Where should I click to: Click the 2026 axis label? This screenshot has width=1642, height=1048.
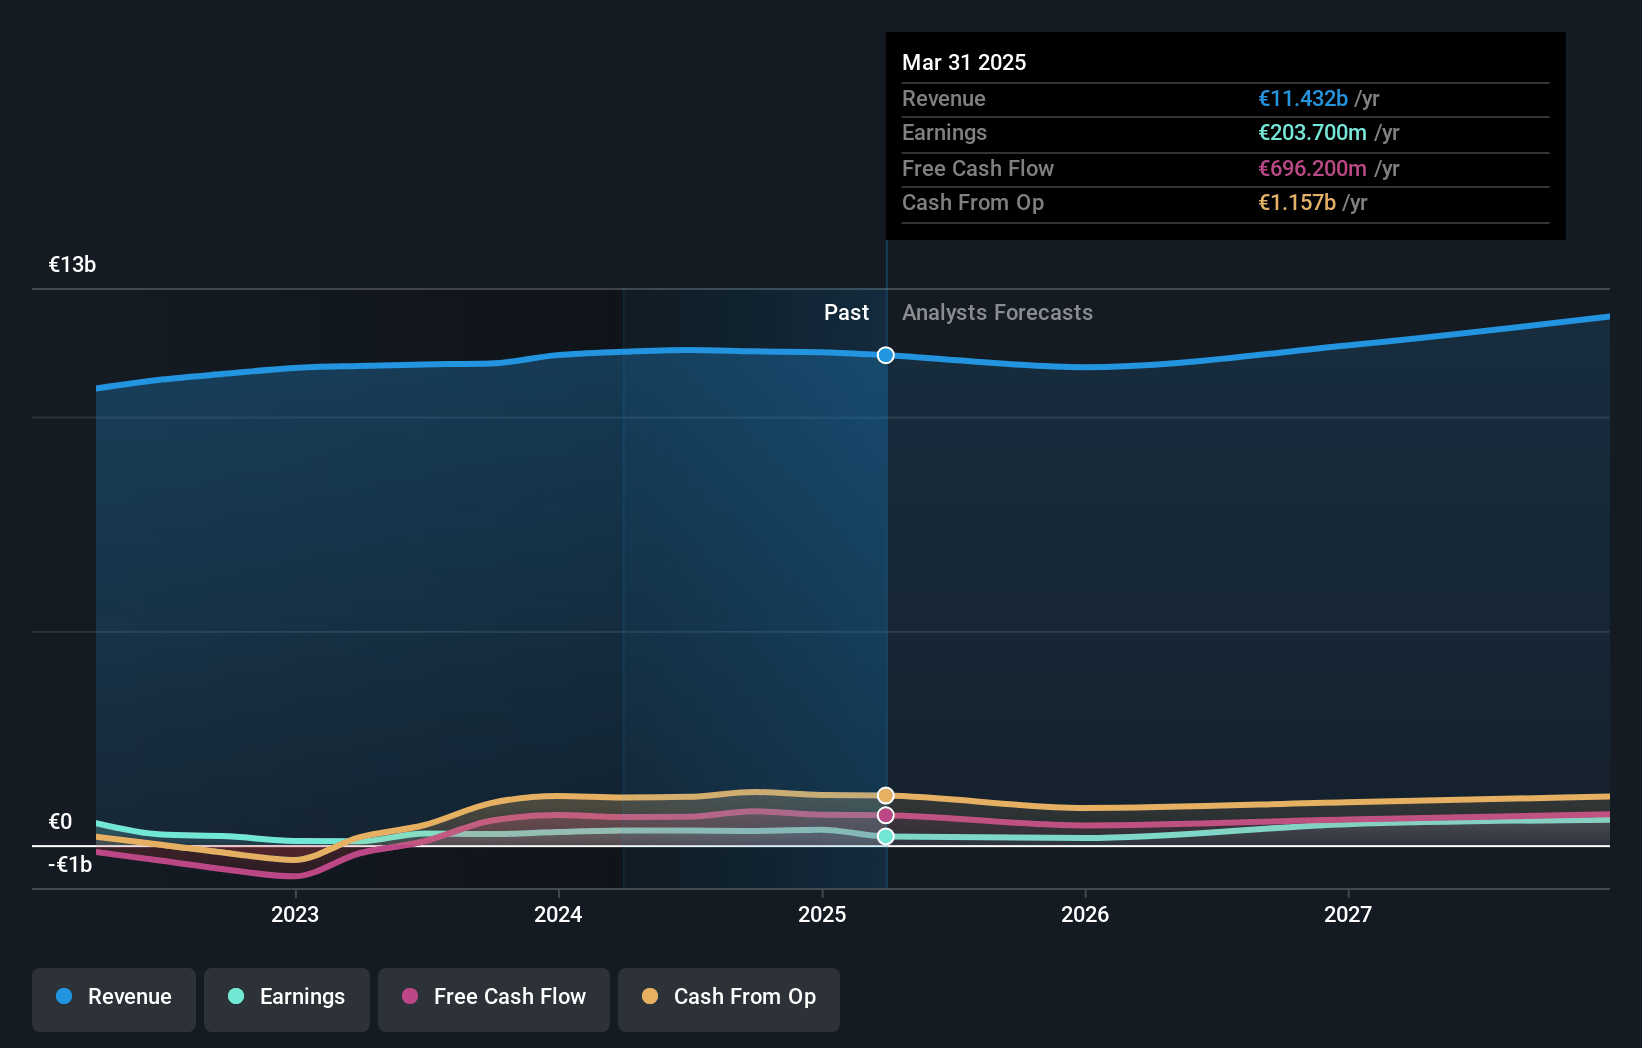(x=1085, y=914)
